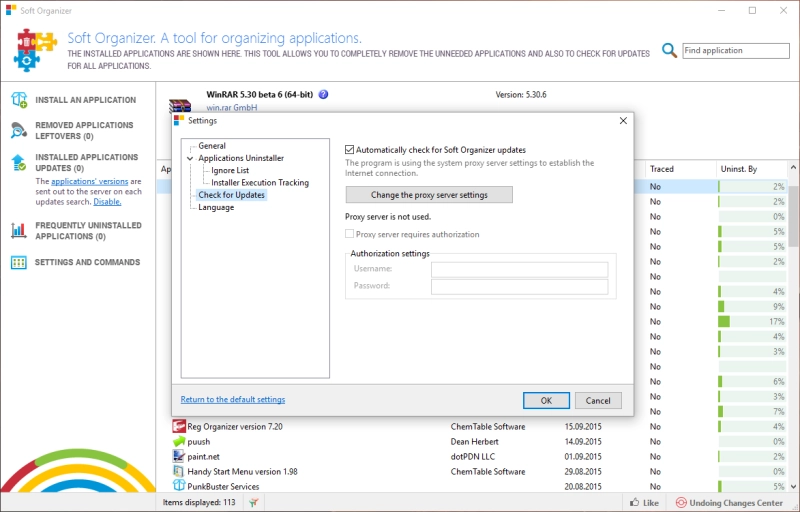Select Applications Uninstaller in settings tree
The image size is (800, 512).
[241, 158]
